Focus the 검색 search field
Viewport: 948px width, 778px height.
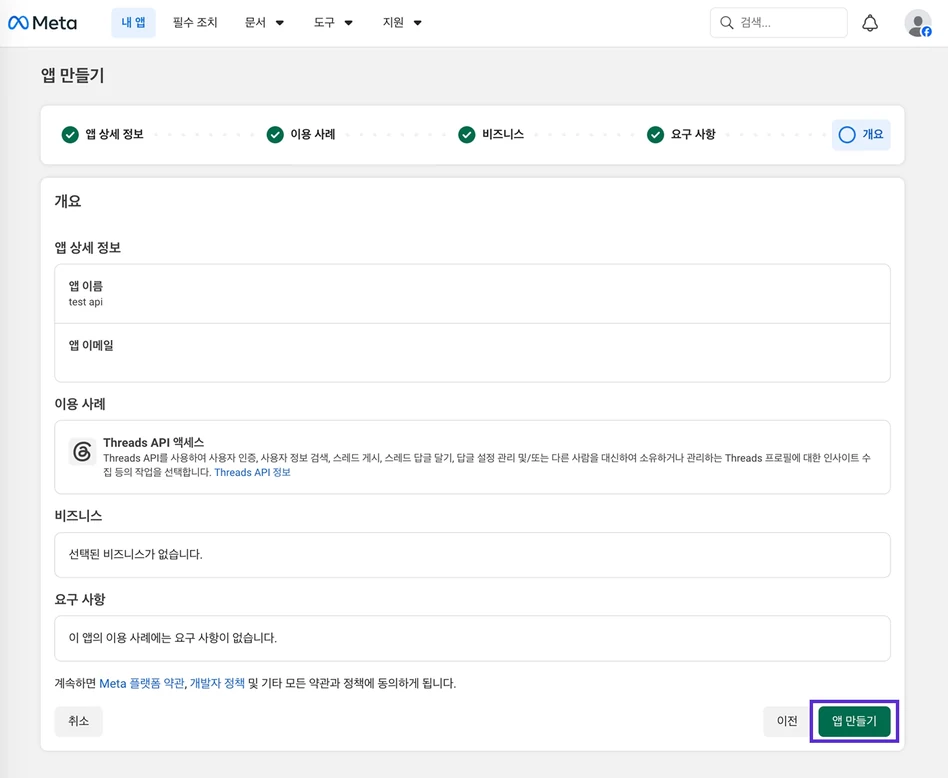click(778, 23)
